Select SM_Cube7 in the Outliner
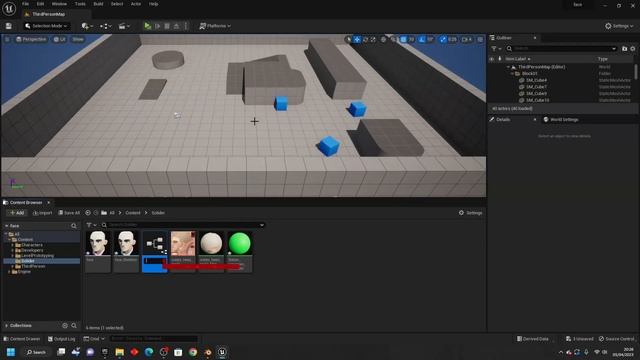This screenshot has height=360, width=640. (536, 87)
